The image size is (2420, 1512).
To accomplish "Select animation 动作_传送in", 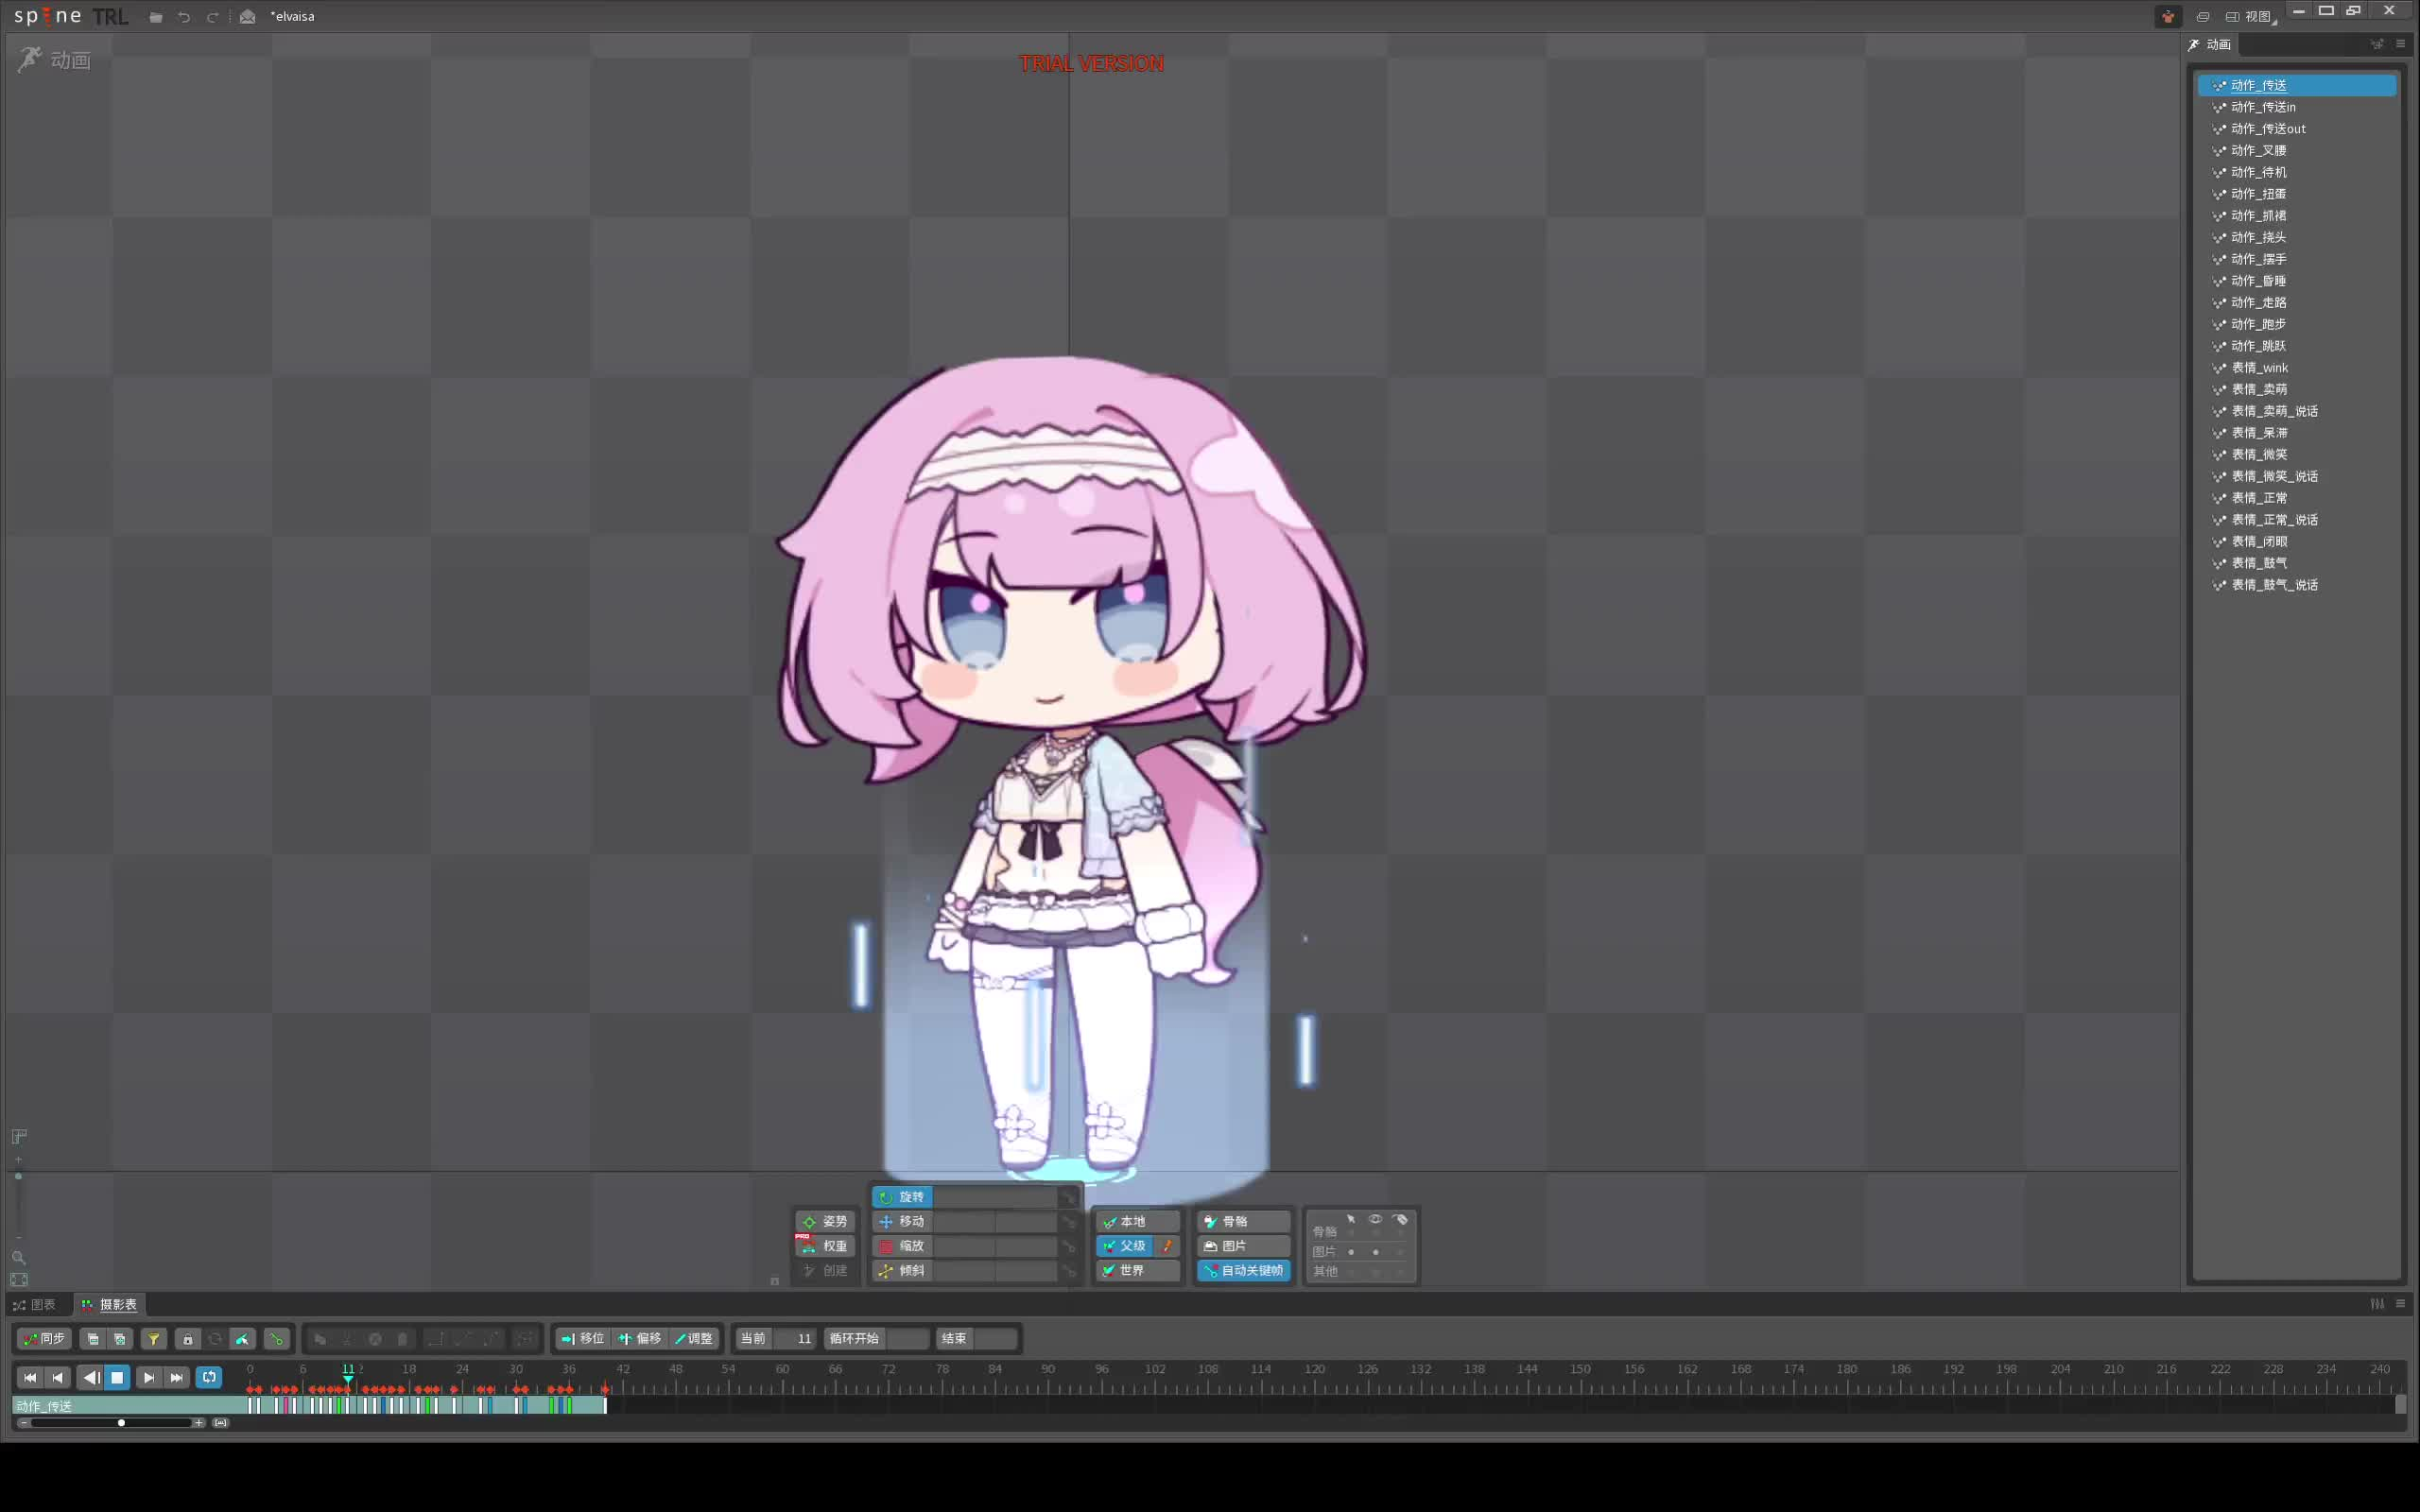I will pyautogui.click(x=2297, y=107).
